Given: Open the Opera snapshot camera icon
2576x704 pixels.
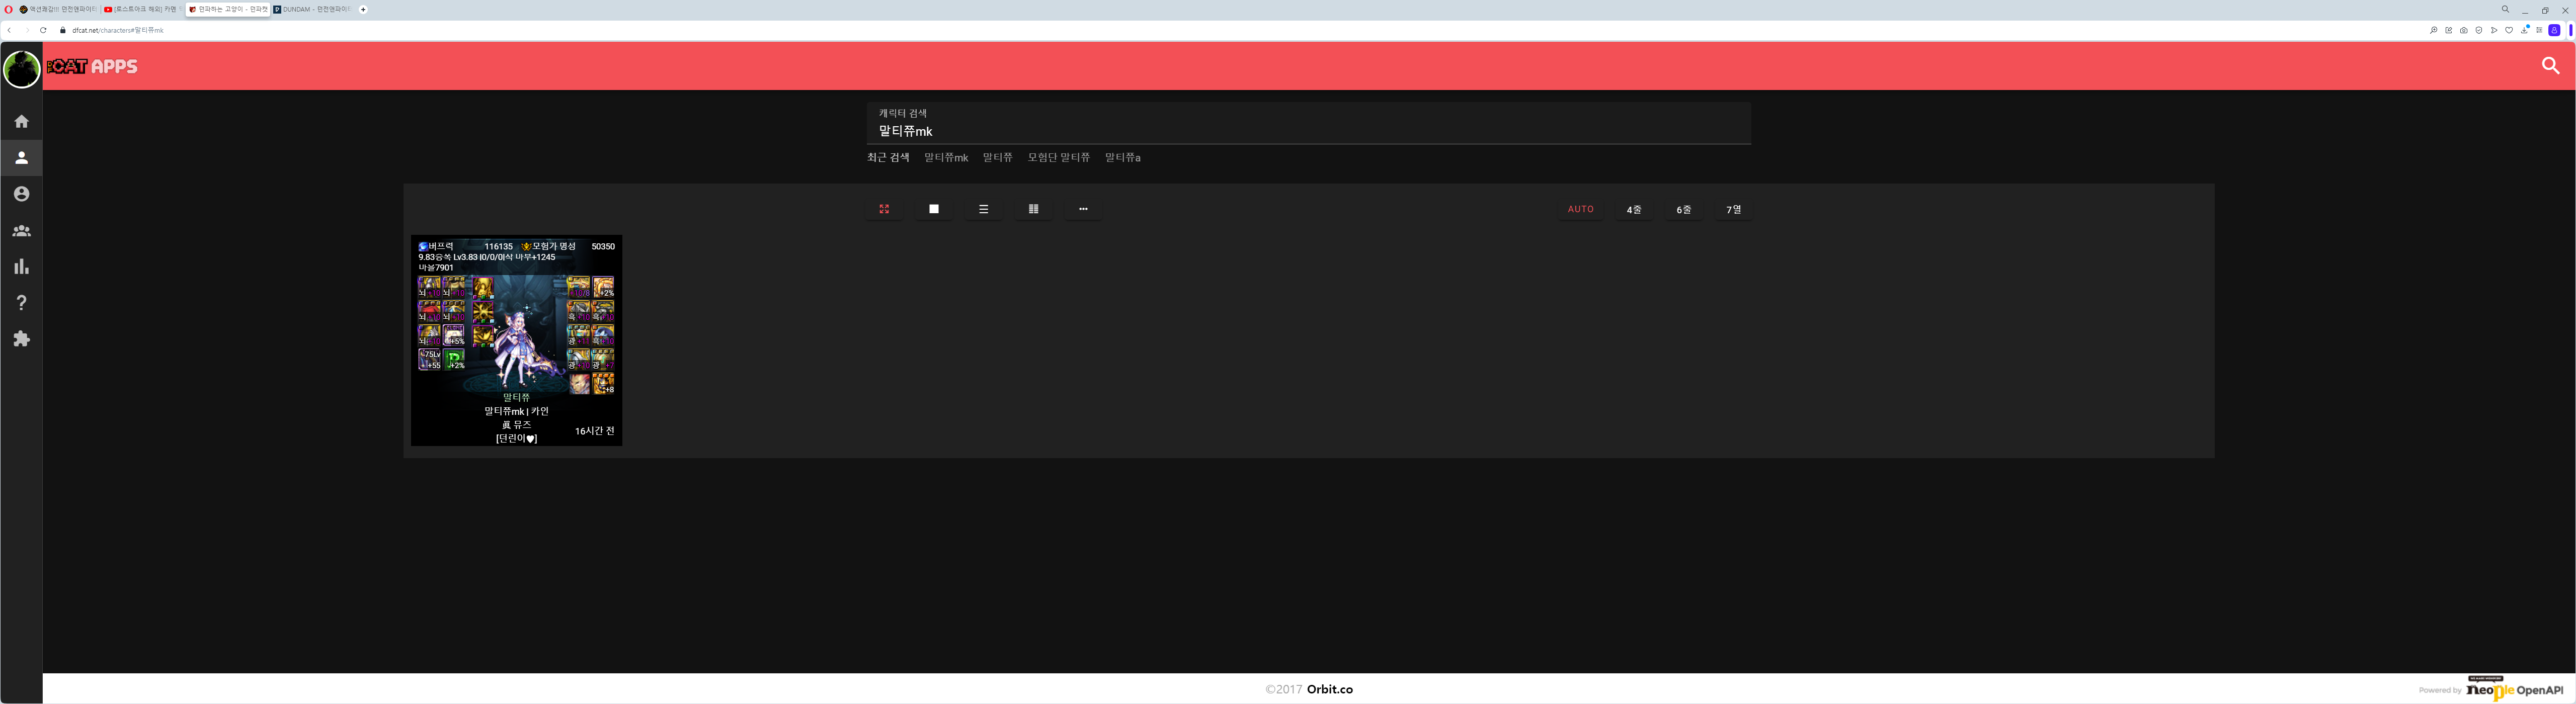Looking at the screenshot, I should 2463,30.
